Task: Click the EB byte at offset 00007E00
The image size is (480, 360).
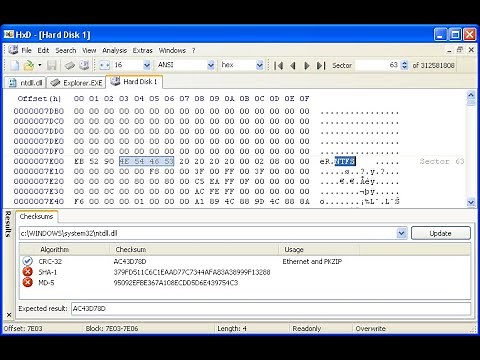Action: (79, 161)
